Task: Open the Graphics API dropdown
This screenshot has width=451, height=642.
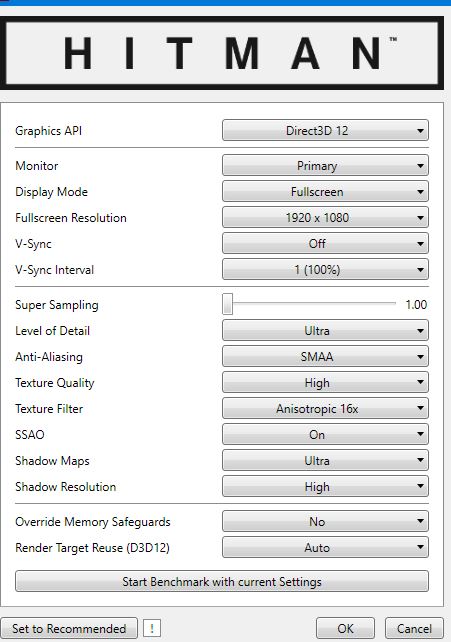Action: tap(325, 131)
